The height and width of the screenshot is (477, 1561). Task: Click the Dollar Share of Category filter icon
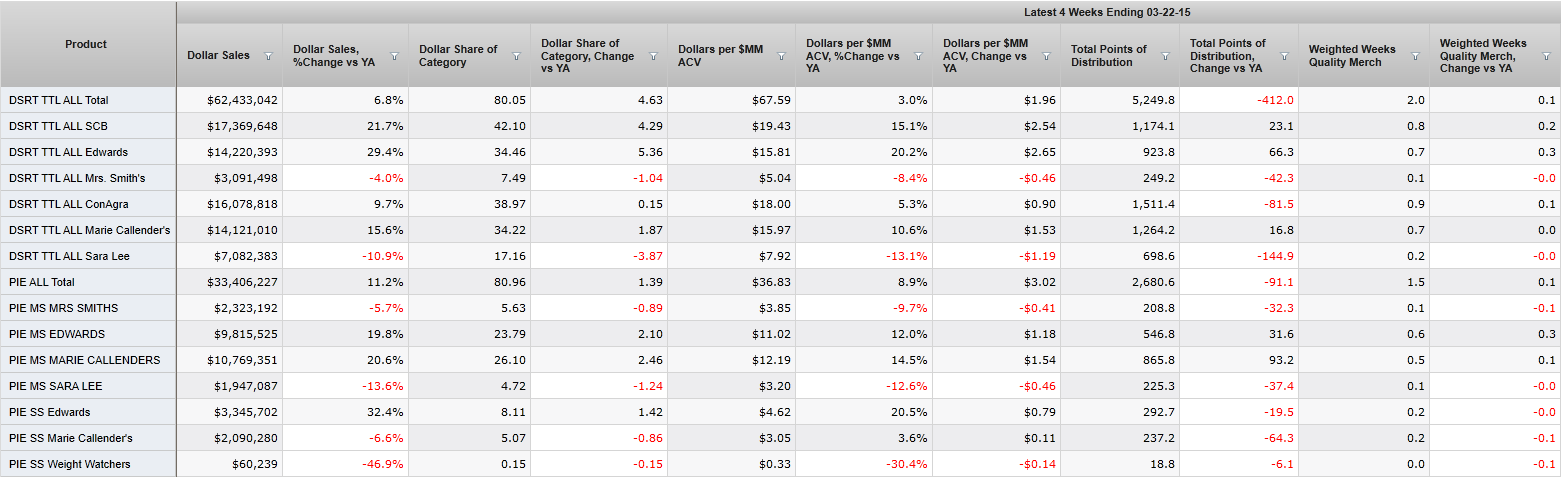[516, 56]
